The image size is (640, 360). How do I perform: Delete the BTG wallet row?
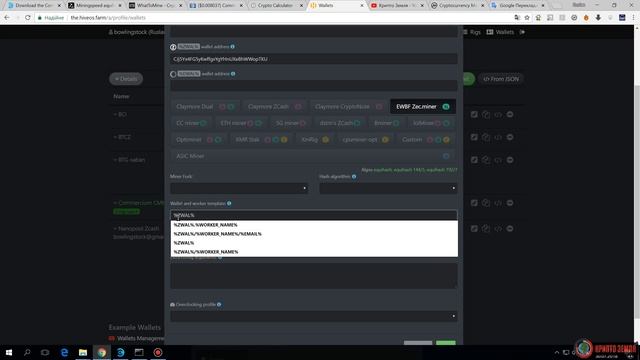pyautogui.click(x=510, y=160)
